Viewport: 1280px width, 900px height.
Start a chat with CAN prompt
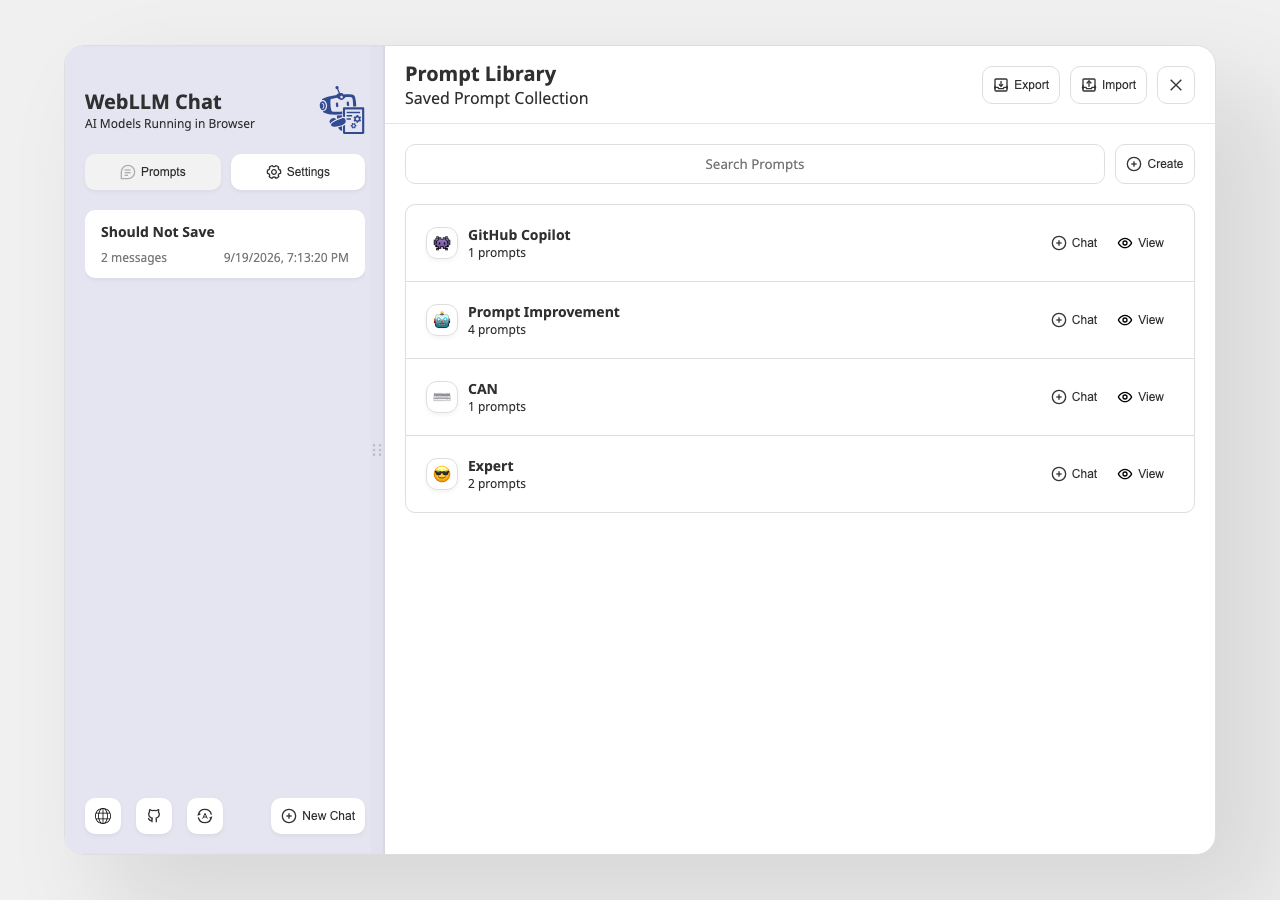1074,397
